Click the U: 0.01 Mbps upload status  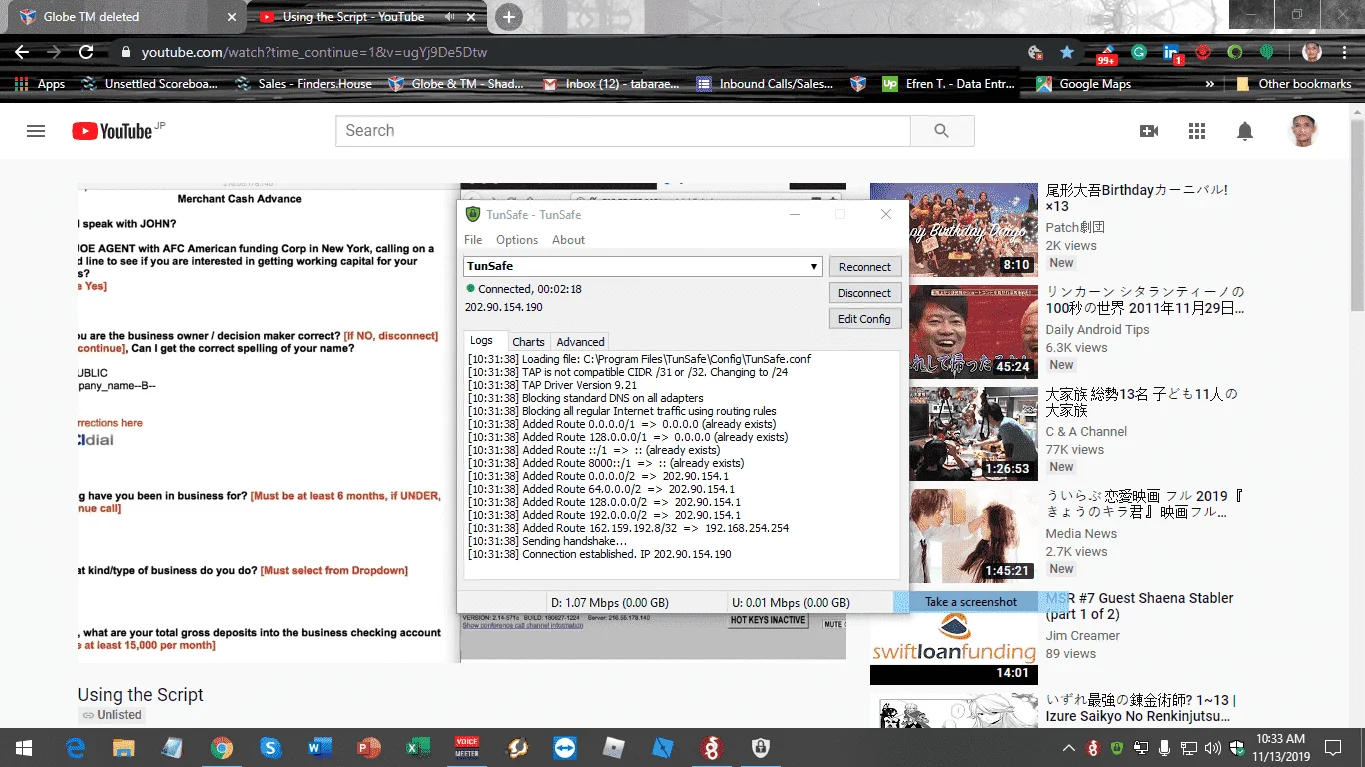(x=790, y=602)
